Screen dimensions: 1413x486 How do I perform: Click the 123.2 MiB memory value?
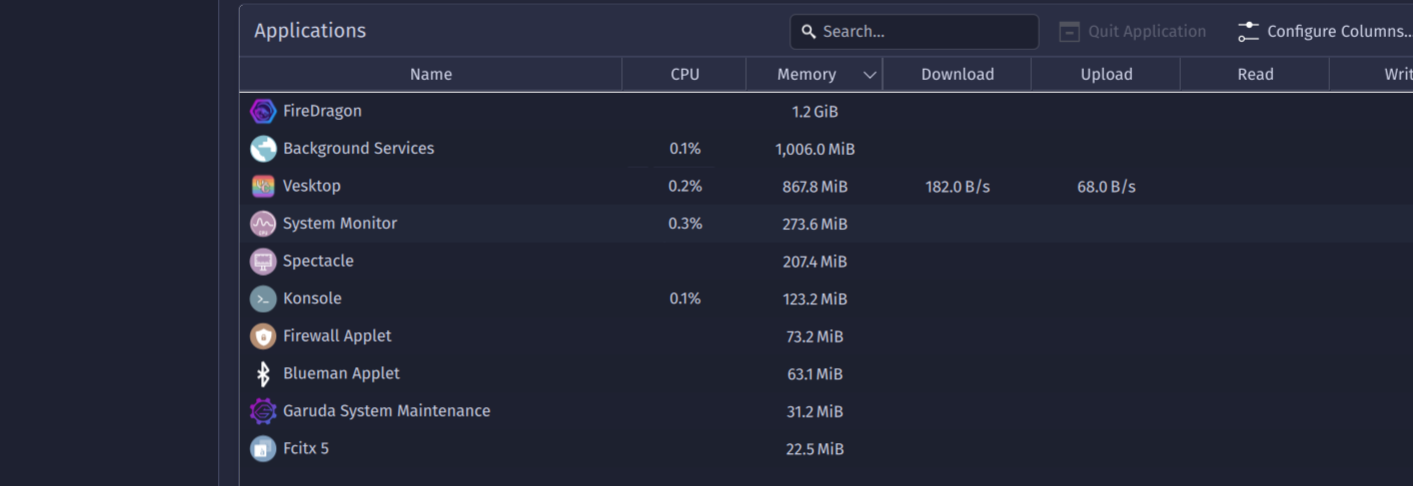tap(815, 299)
